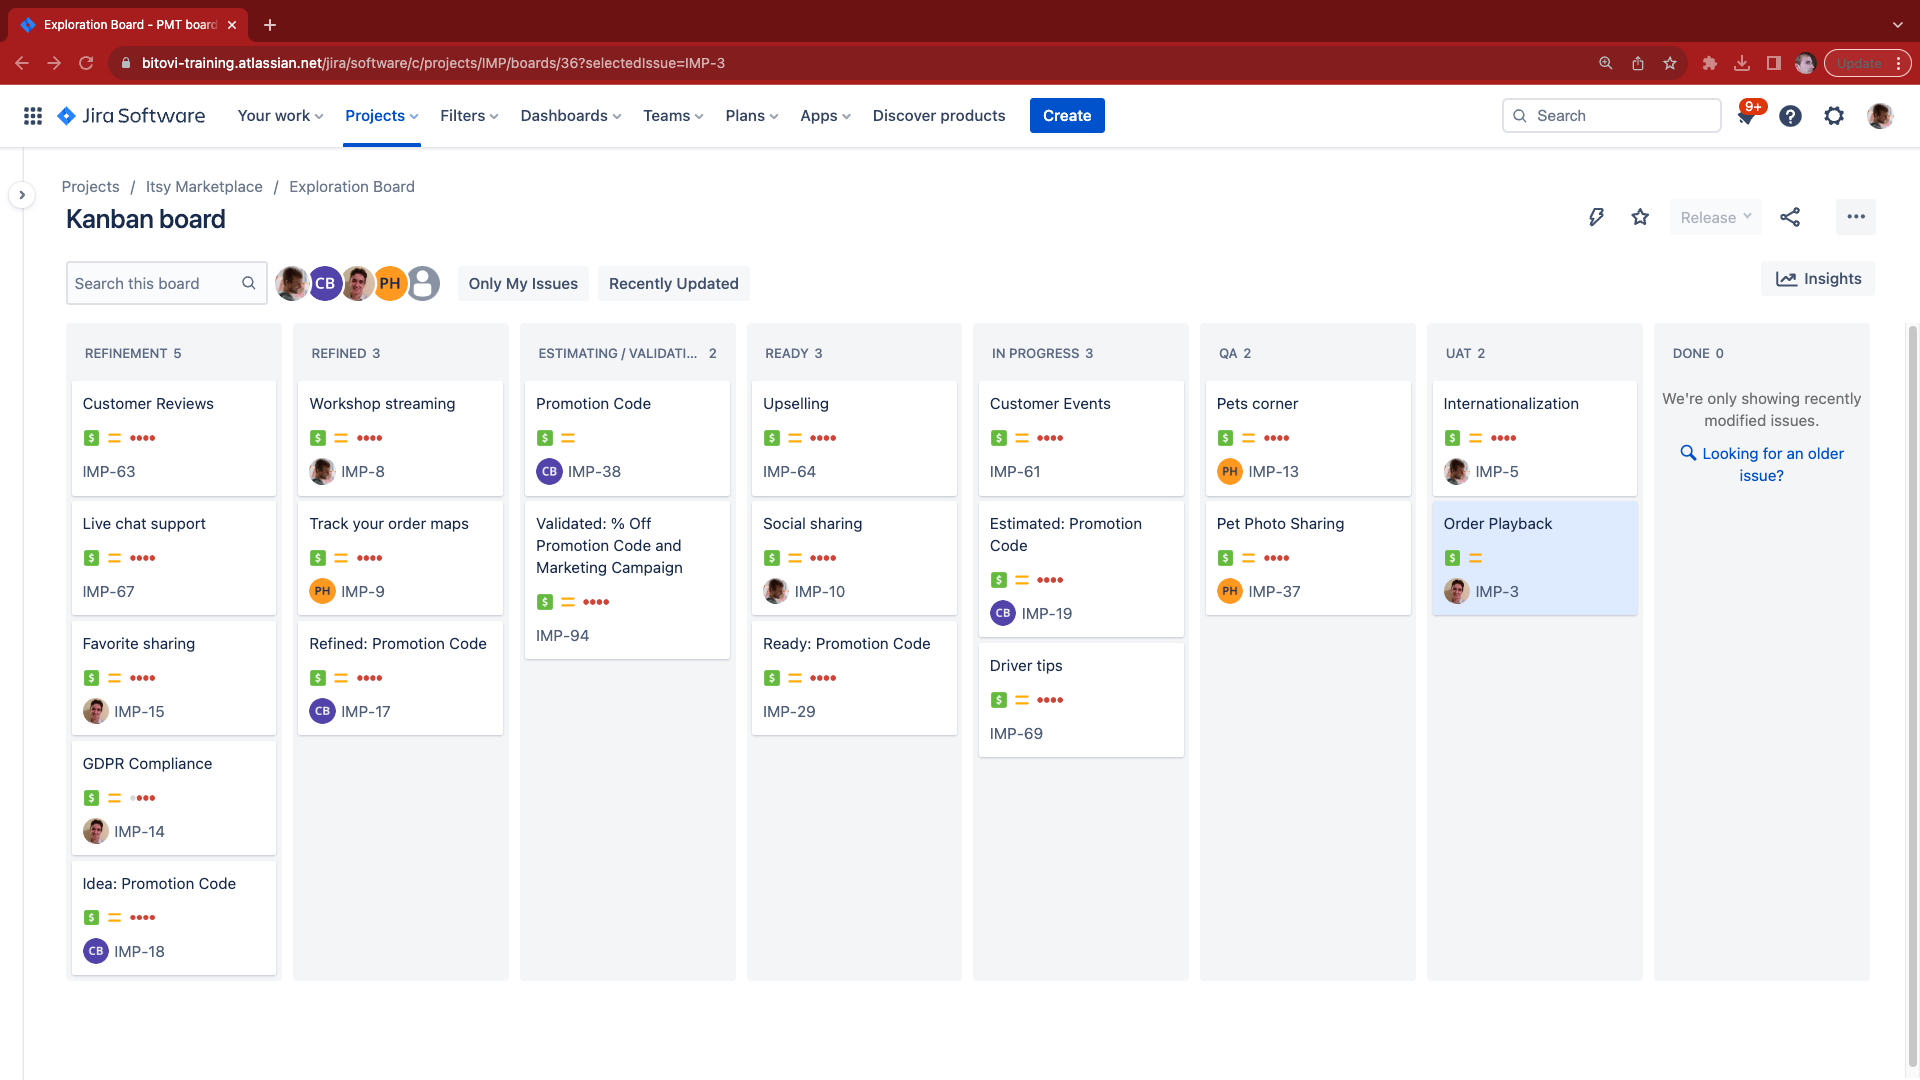Open the settings gear icon

click(x=1834, y=116)
